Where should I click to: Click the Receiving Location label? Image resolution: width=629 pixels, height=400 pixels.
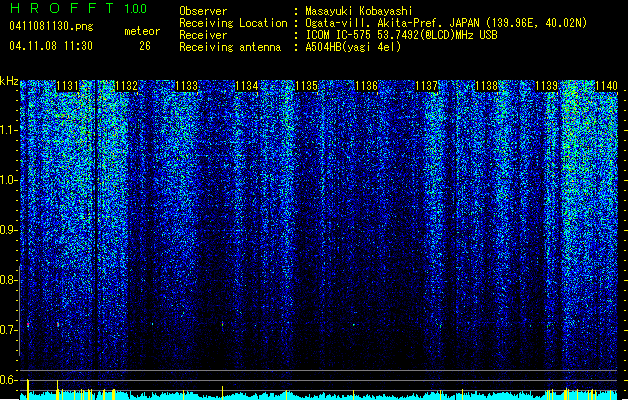tap(233, 23)
